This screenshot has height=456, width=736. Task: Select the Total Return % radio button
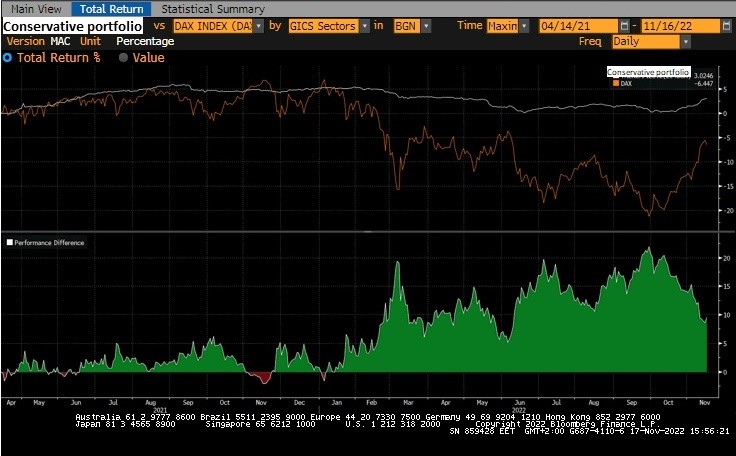(7, 58)
